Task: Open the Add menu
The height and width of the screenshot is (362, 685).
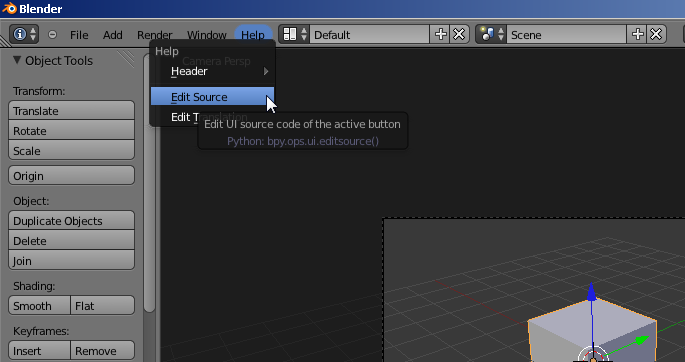Action: [113, 35]
